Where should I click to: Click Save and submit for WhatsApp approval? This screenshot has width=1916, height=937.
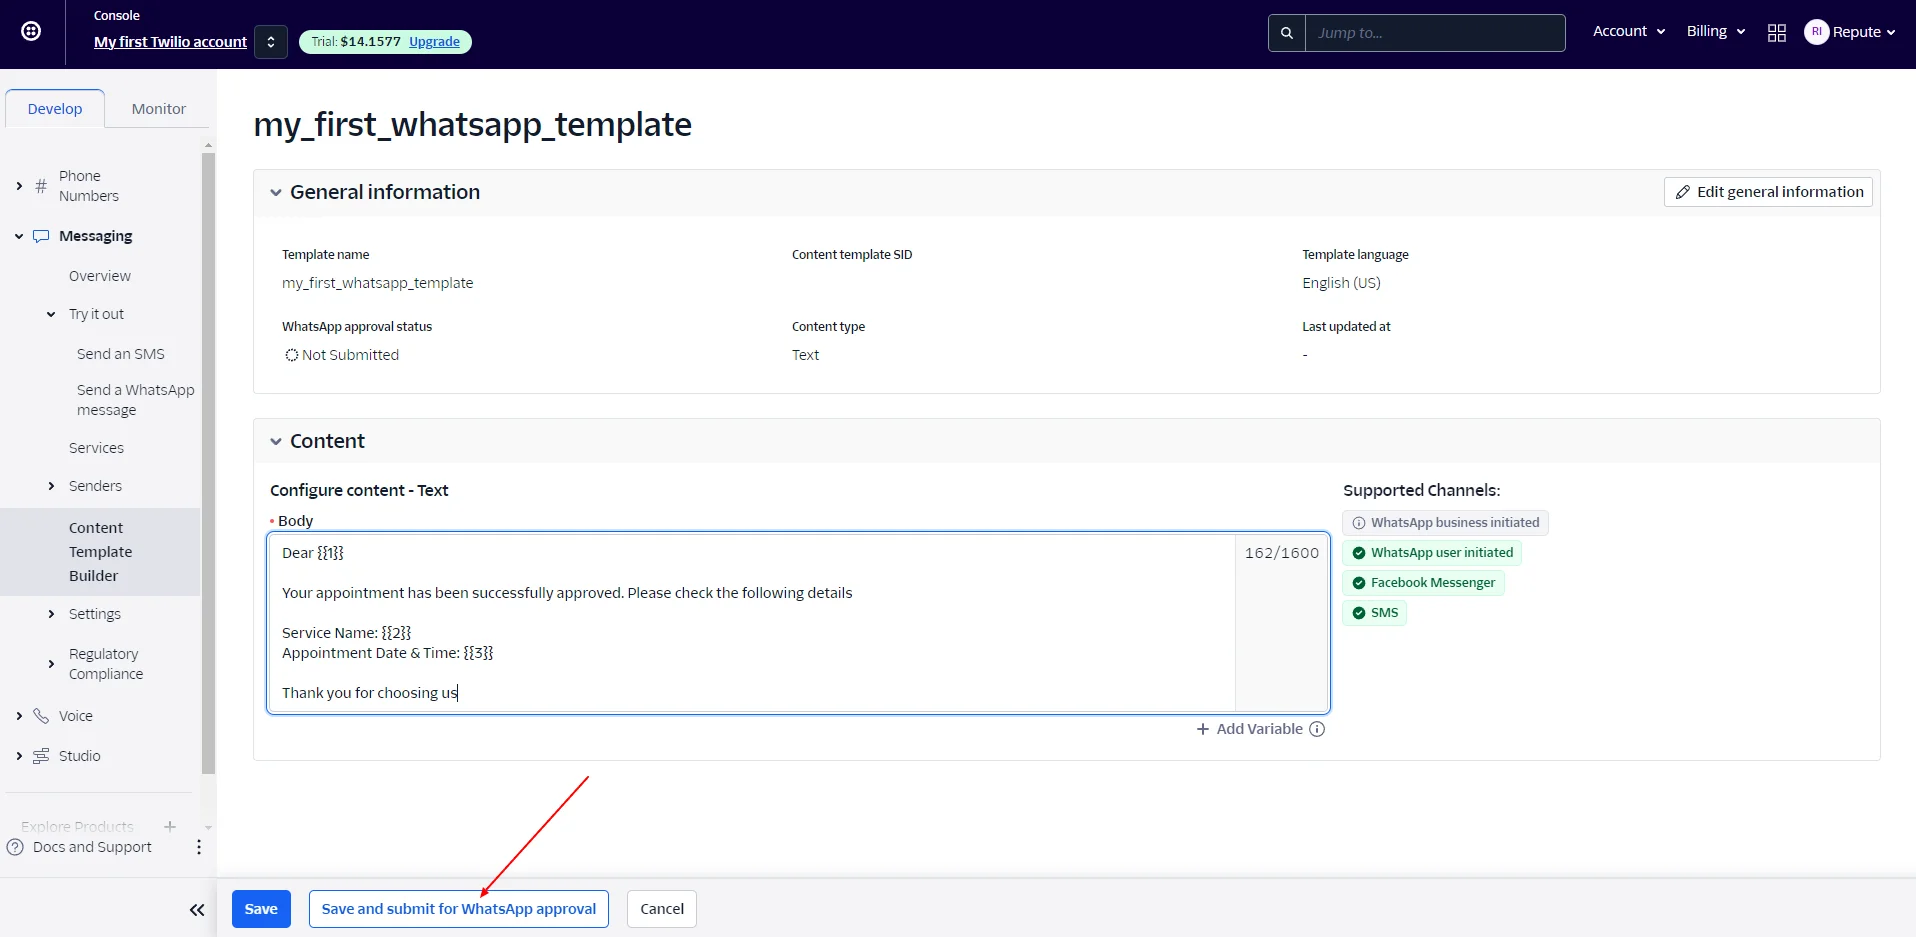458,909
